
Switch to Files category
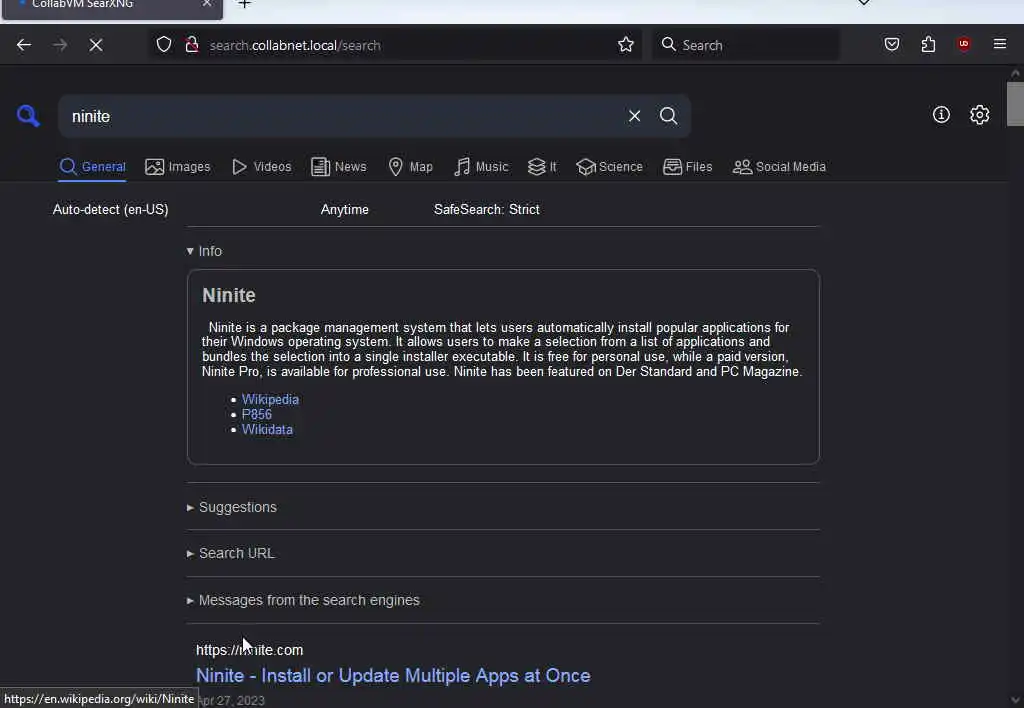coord(687,167)
